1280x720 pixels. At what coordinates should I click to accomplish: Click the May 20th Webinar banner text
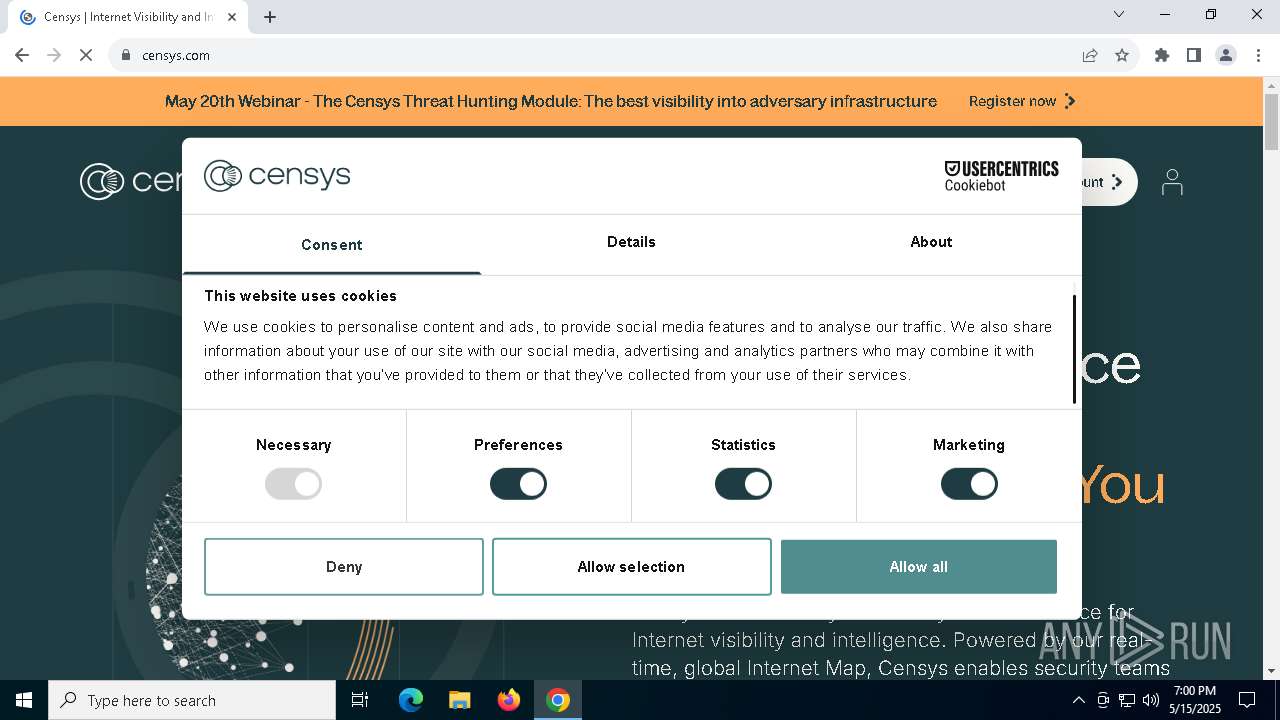(x=551, y=101)
